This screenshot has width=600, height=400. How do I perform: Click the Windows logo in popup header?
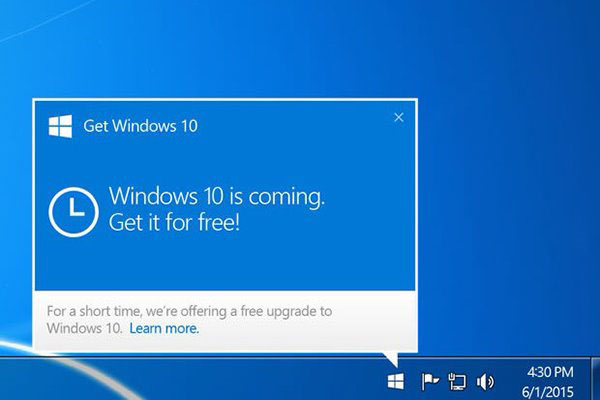pos(60,126)
